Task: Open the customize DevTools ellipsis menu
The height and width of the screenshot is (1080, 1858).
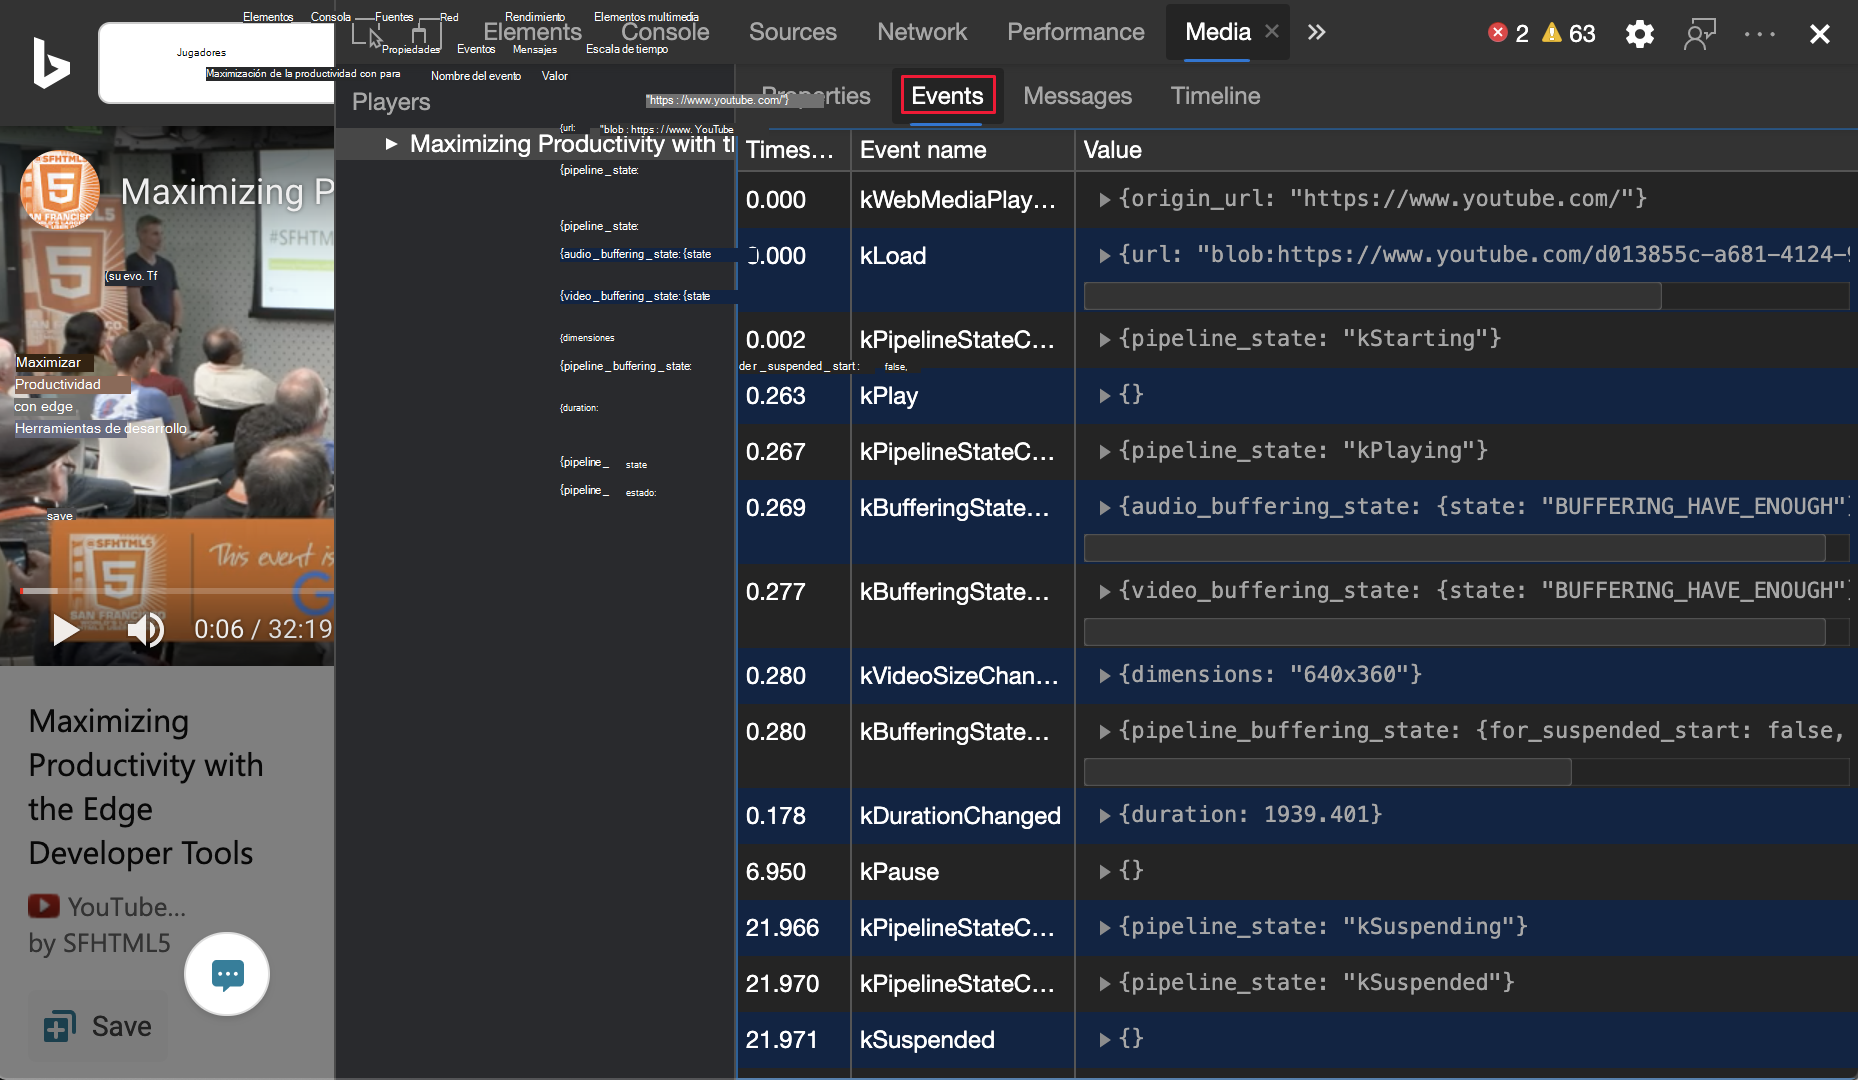Action: pyautogui.click(x=1759, y=34)
